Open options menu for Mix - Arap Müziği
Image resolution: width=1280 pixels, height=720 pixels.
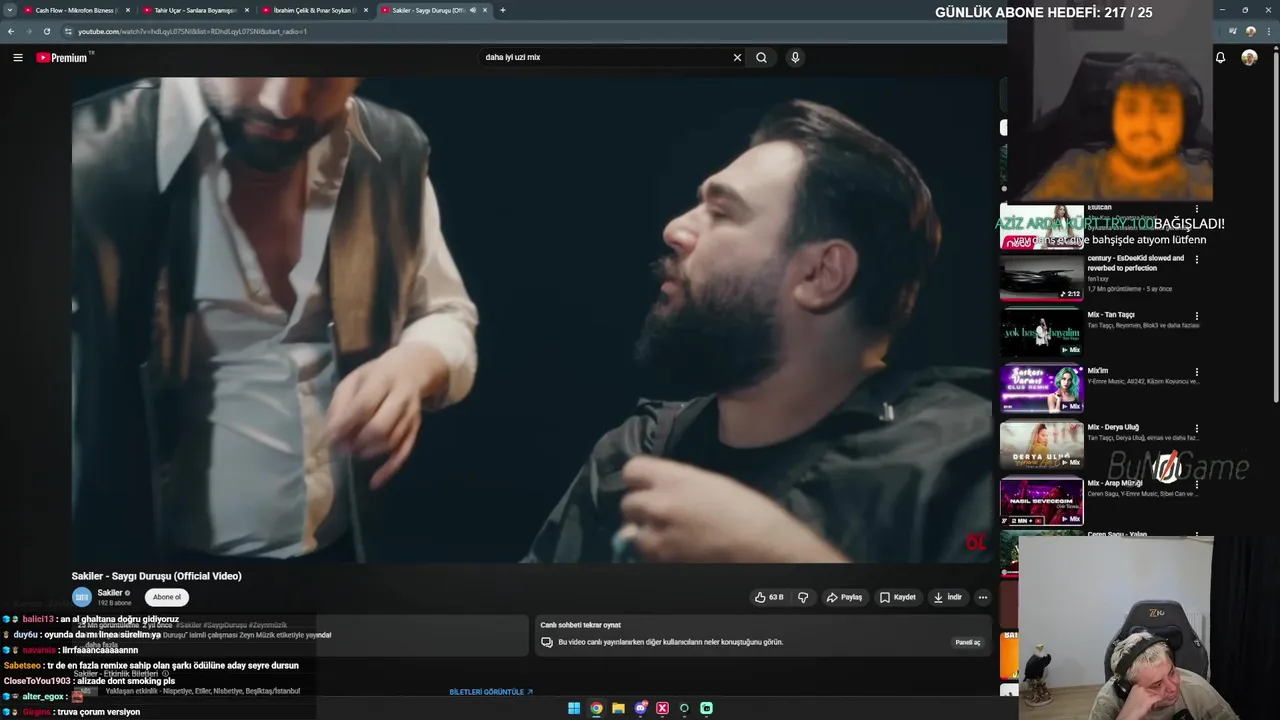coord(1196,484)
